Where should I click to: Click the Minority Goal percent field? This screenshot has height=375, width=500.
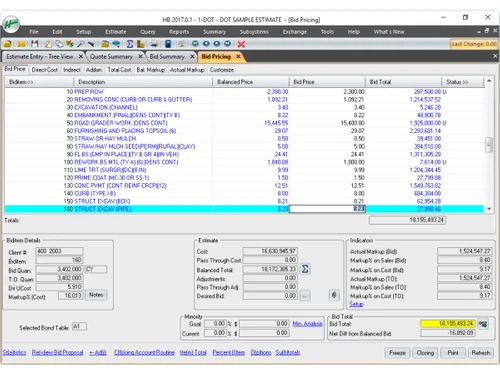[x=215, y=324]
